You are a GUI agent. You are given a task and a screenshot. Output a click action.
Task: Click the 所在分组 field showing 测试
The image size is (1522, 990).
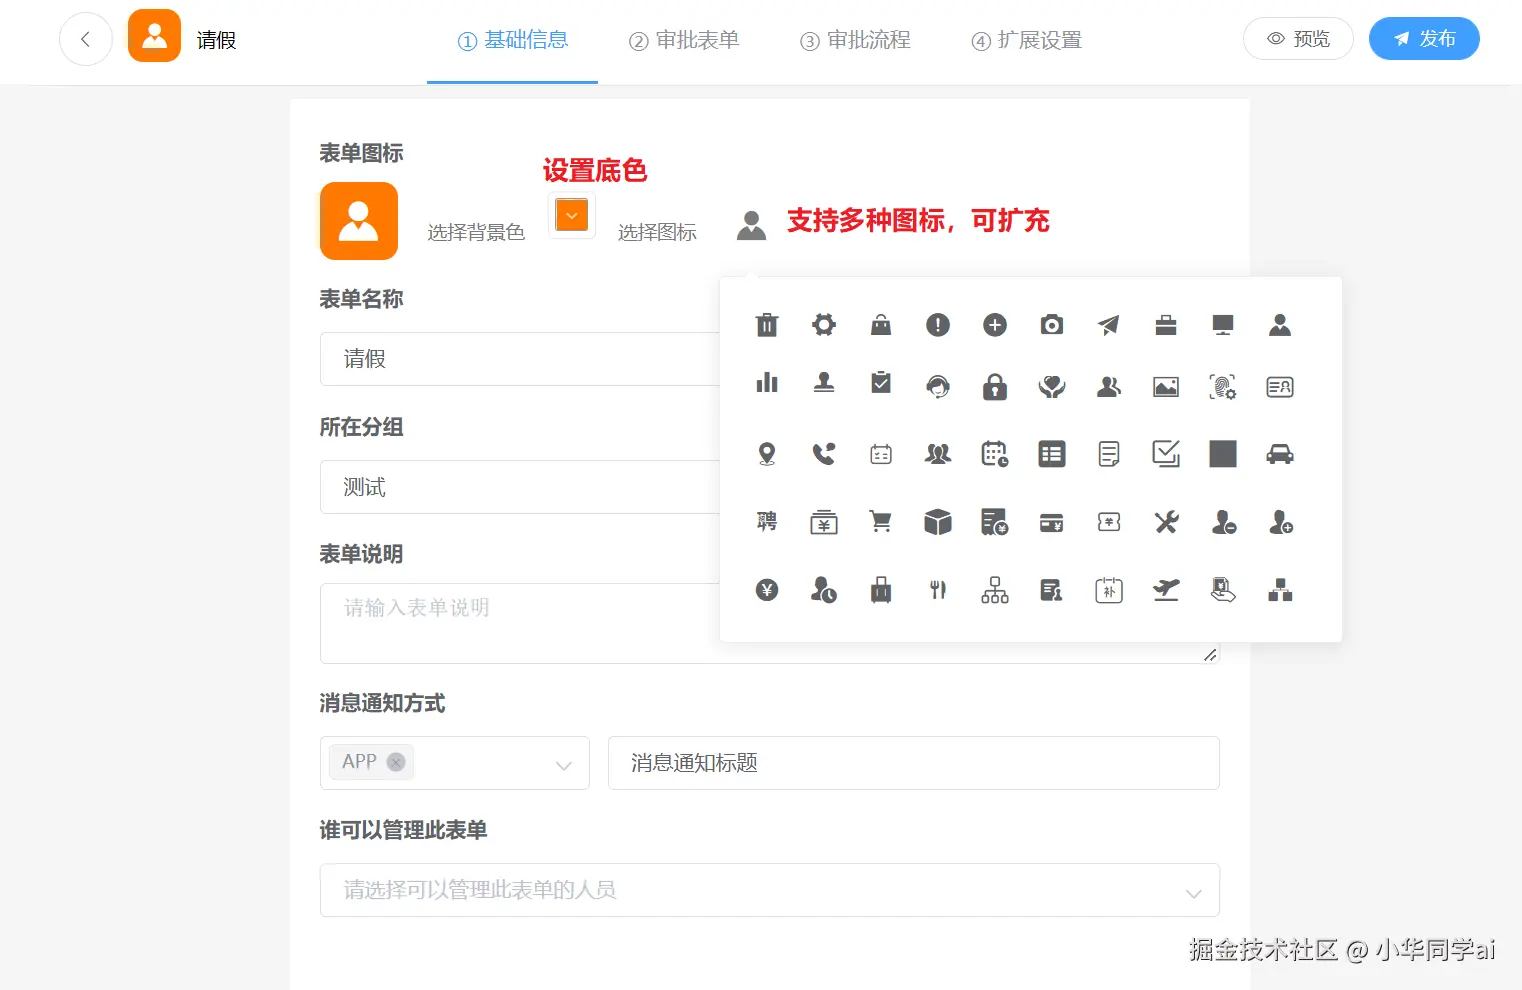point(520,487)
